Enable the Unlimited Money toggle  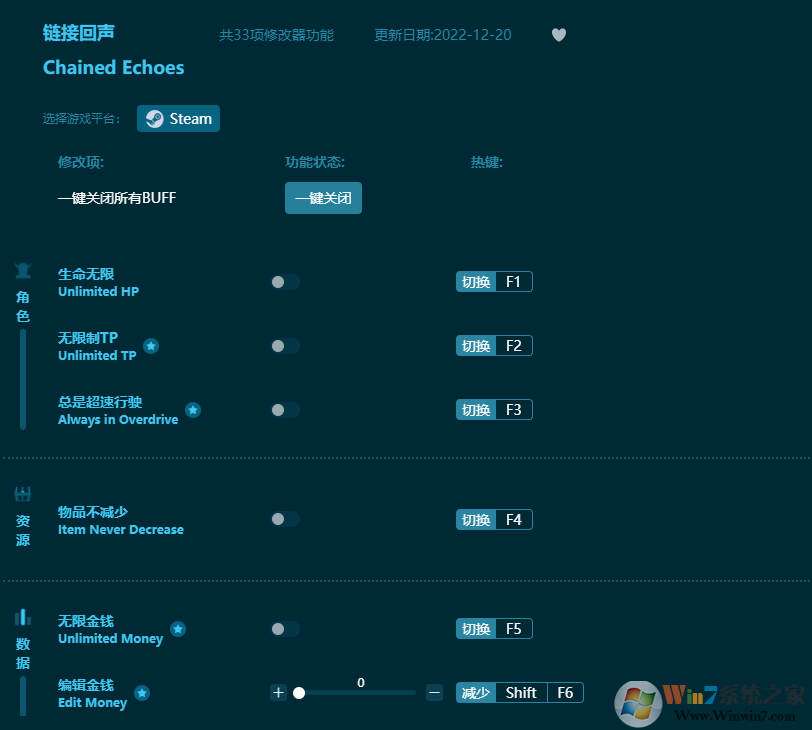coord(285,628)
